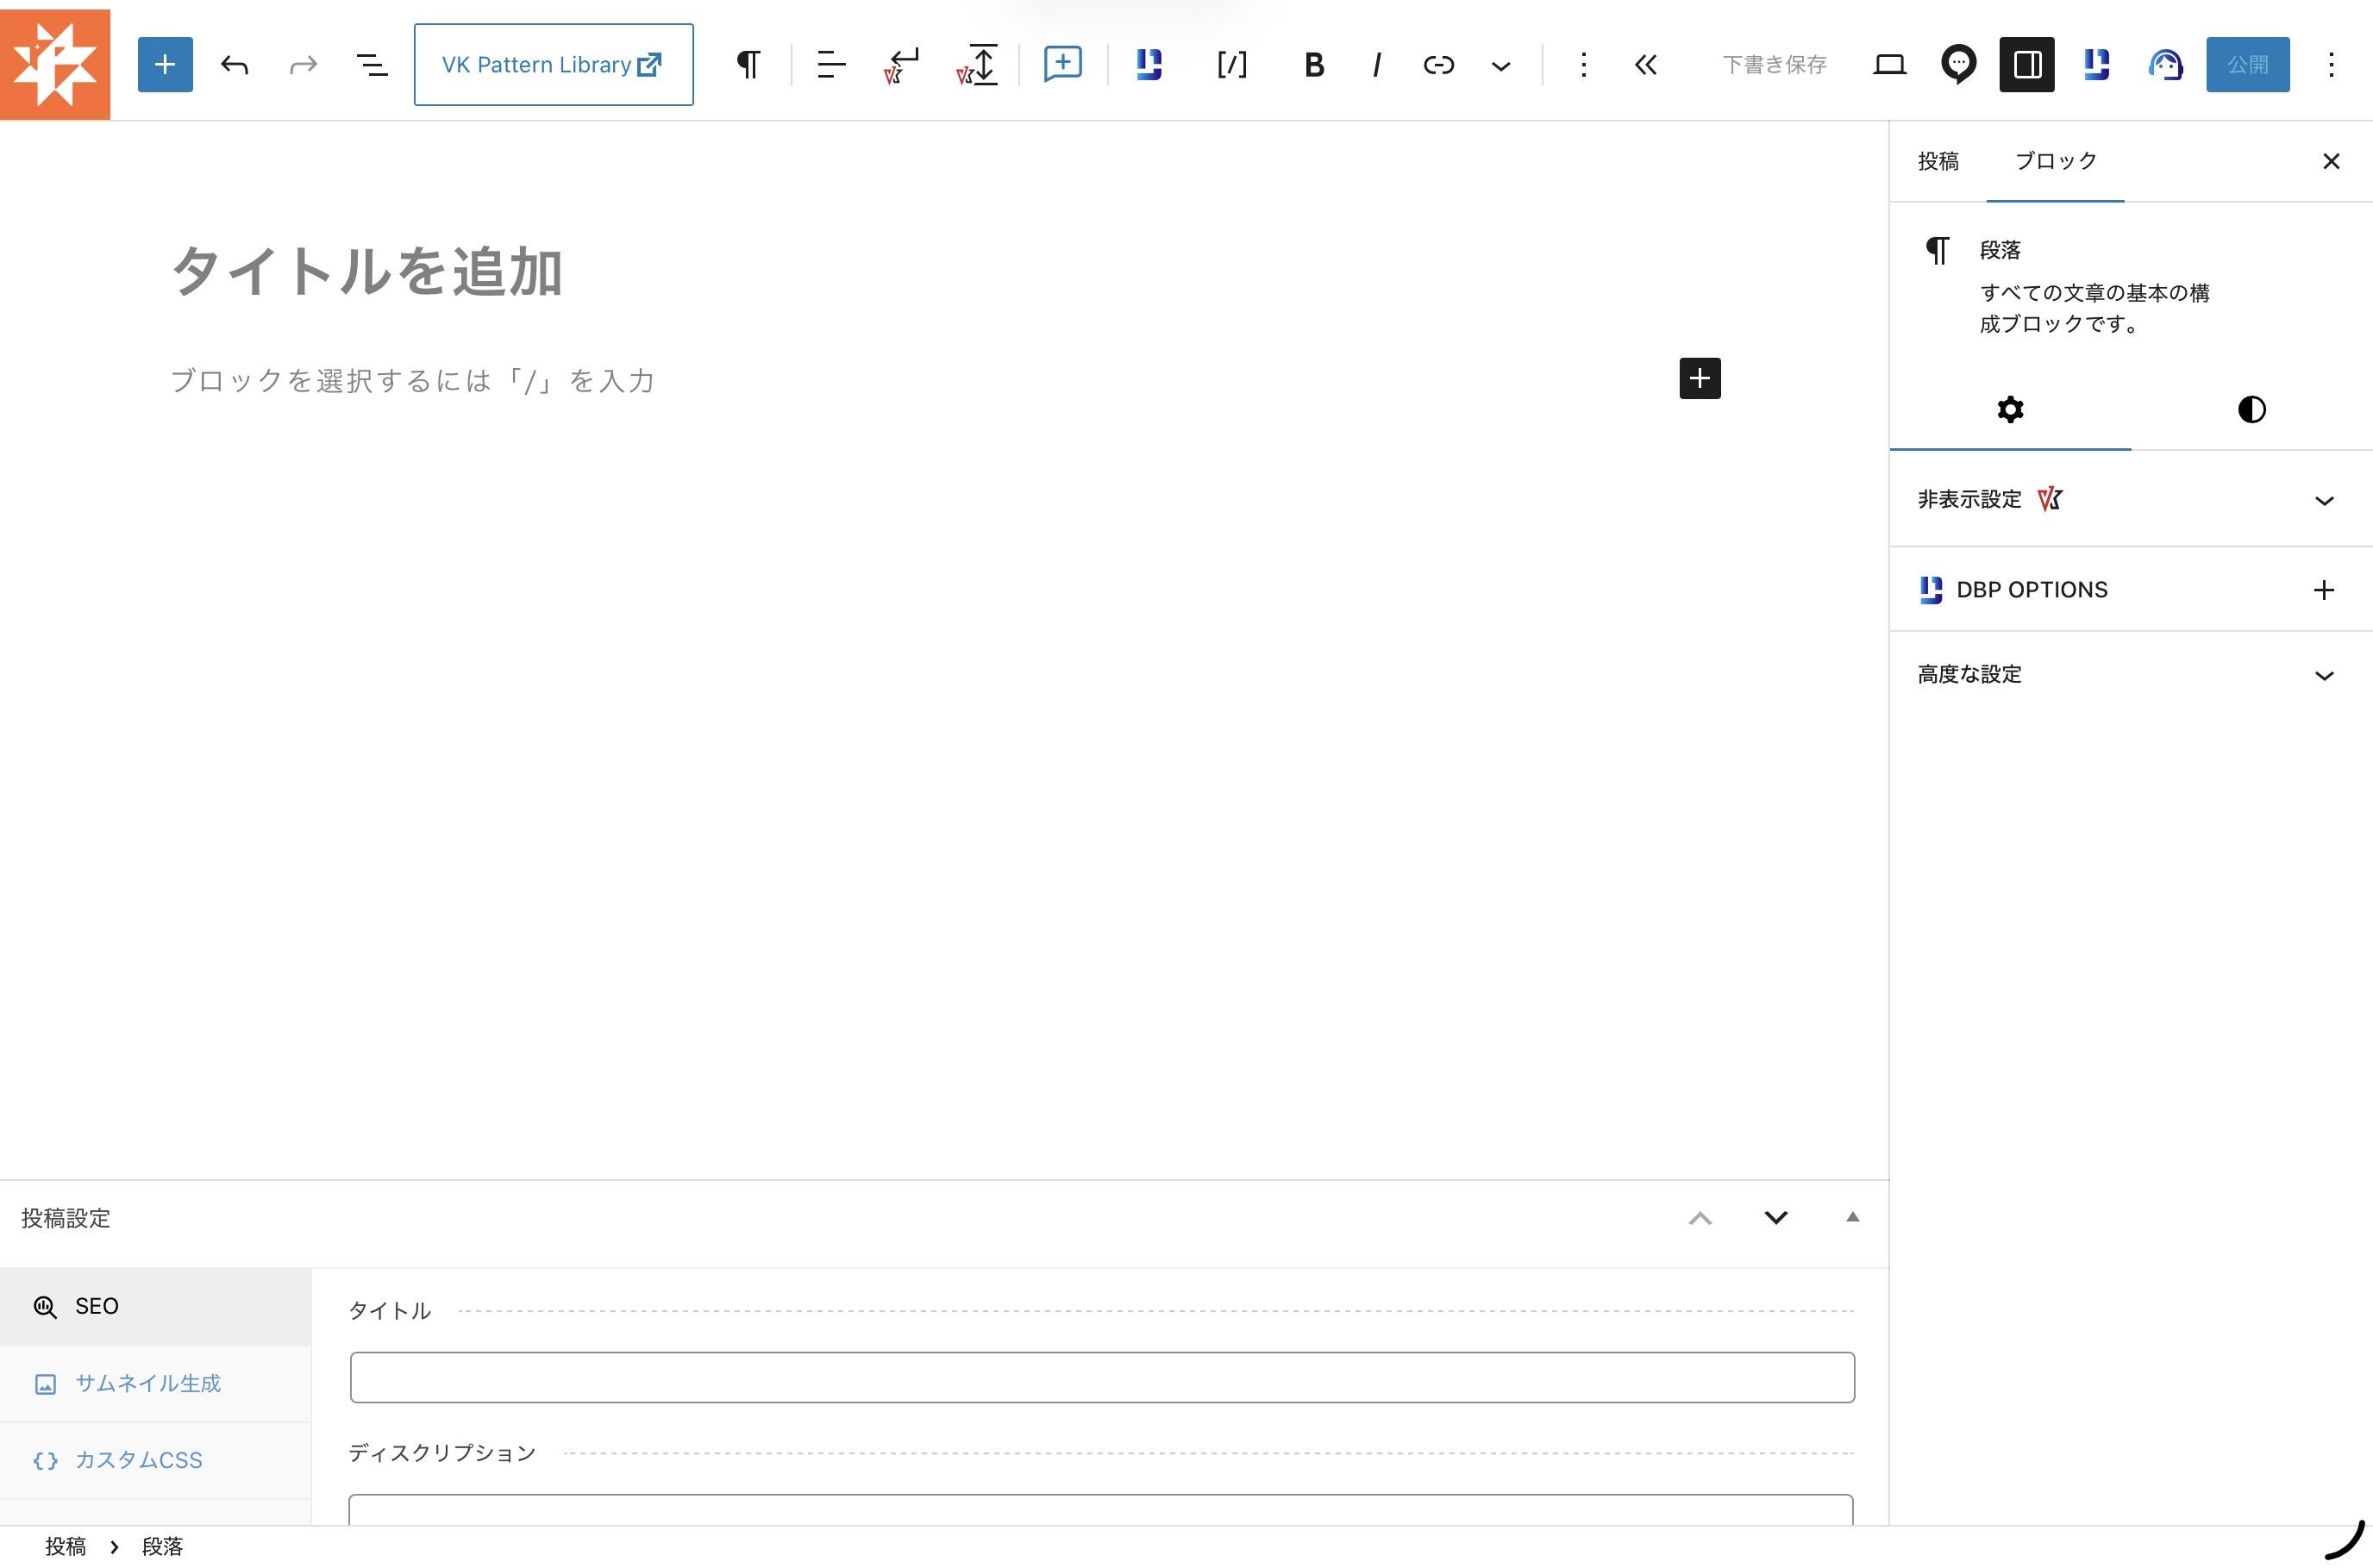
Task: Open the VK Pattern Library link
Action: 553,65
